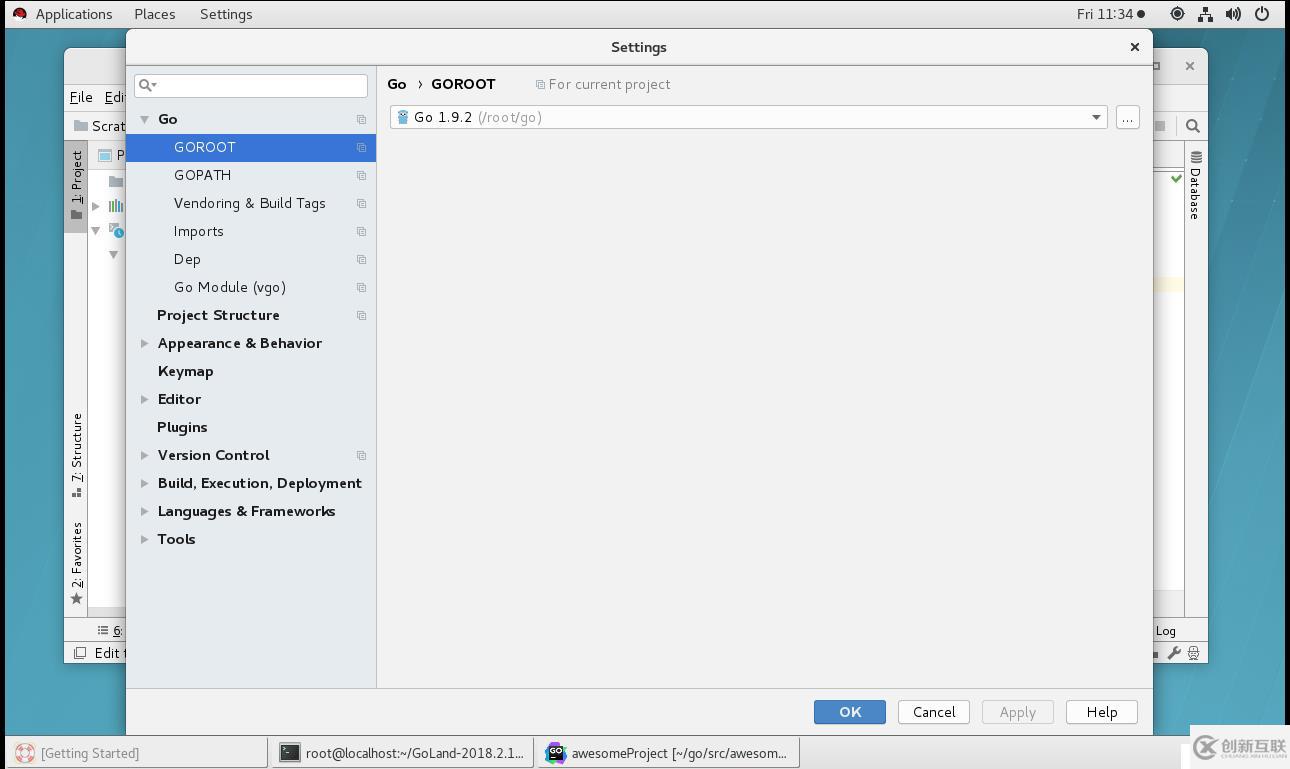Screen dimensions: 1290x769
Task: Click project-level icon beside GOROOT
Action: pyautogui.click(x=361, y=147)
